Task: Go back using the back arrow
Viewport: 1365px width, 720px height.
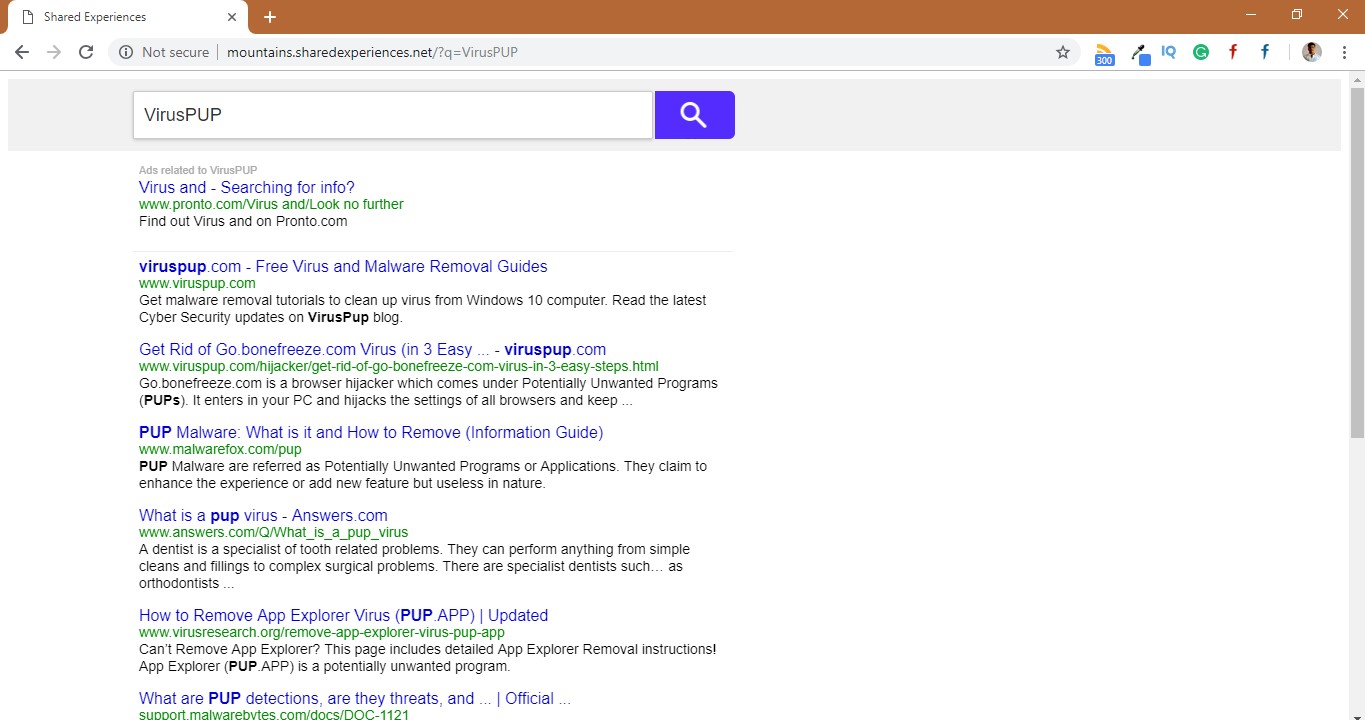Action: (21, 52)
